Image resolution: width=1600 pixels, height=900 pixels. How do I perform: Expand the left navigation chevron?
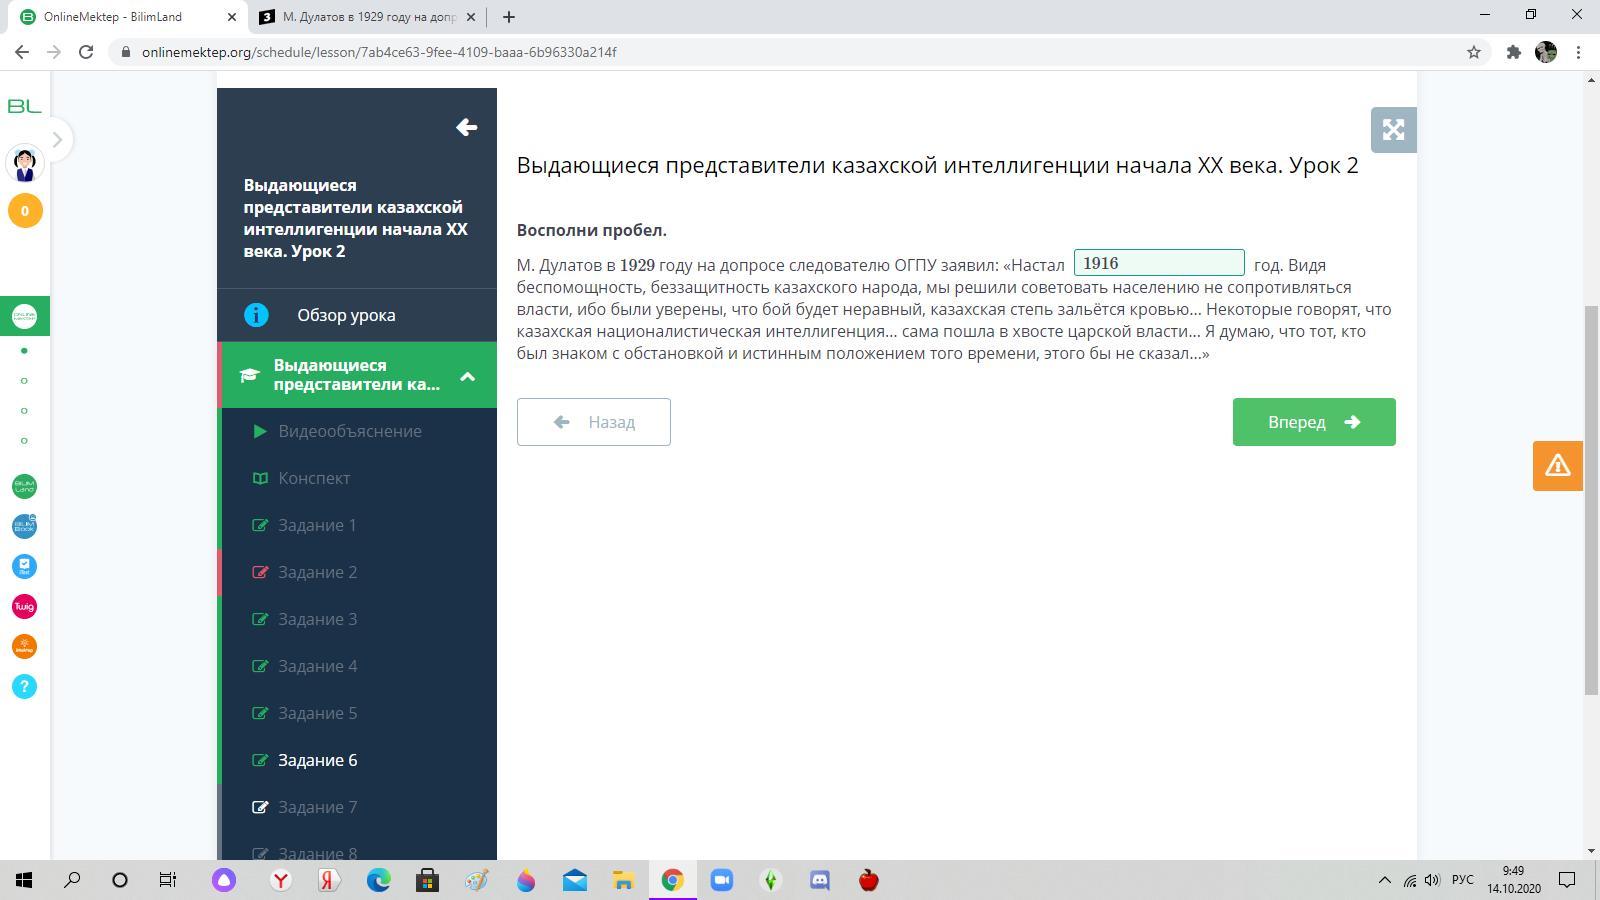pyautogui.click(x=57, y=140)
